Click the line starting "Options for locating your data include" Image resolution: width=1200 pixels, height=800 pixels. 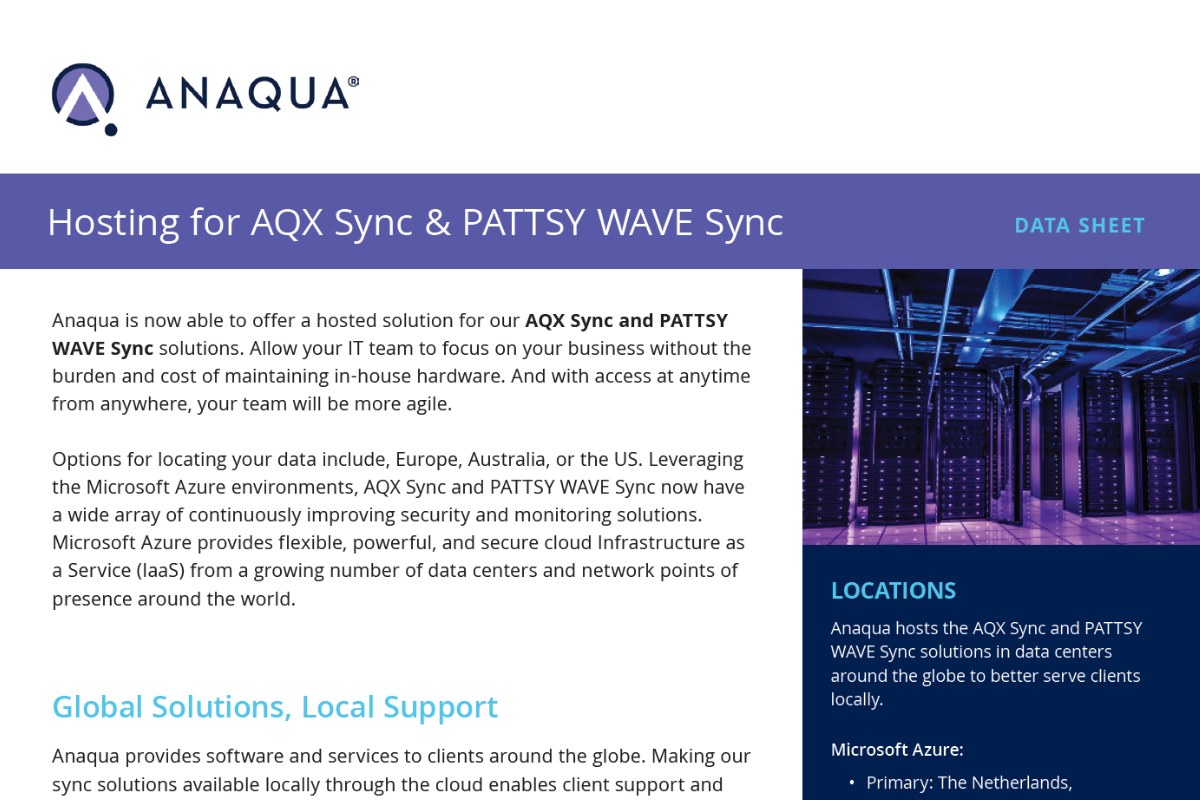point(398,460)
